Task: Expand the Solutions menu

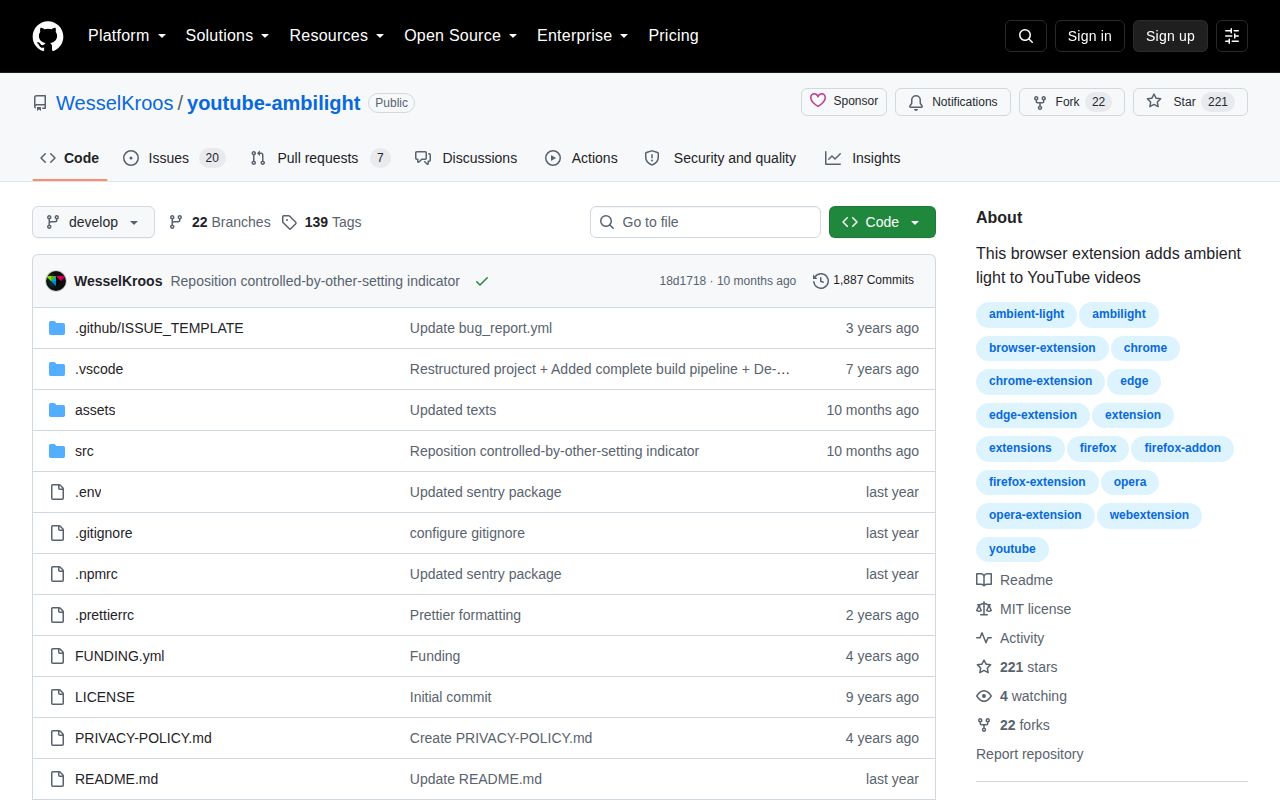Action: [x=227, y=36]
